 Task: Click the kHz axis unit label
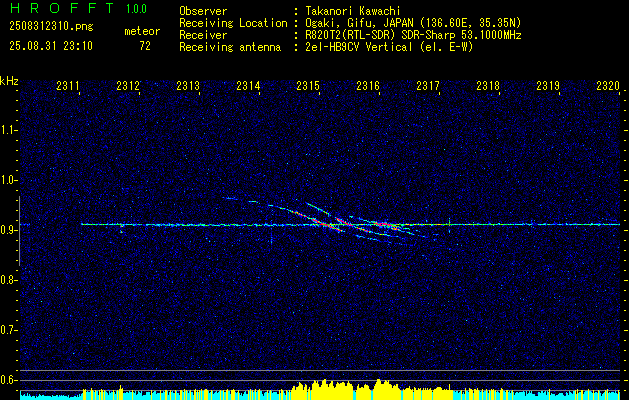point(9,81)
